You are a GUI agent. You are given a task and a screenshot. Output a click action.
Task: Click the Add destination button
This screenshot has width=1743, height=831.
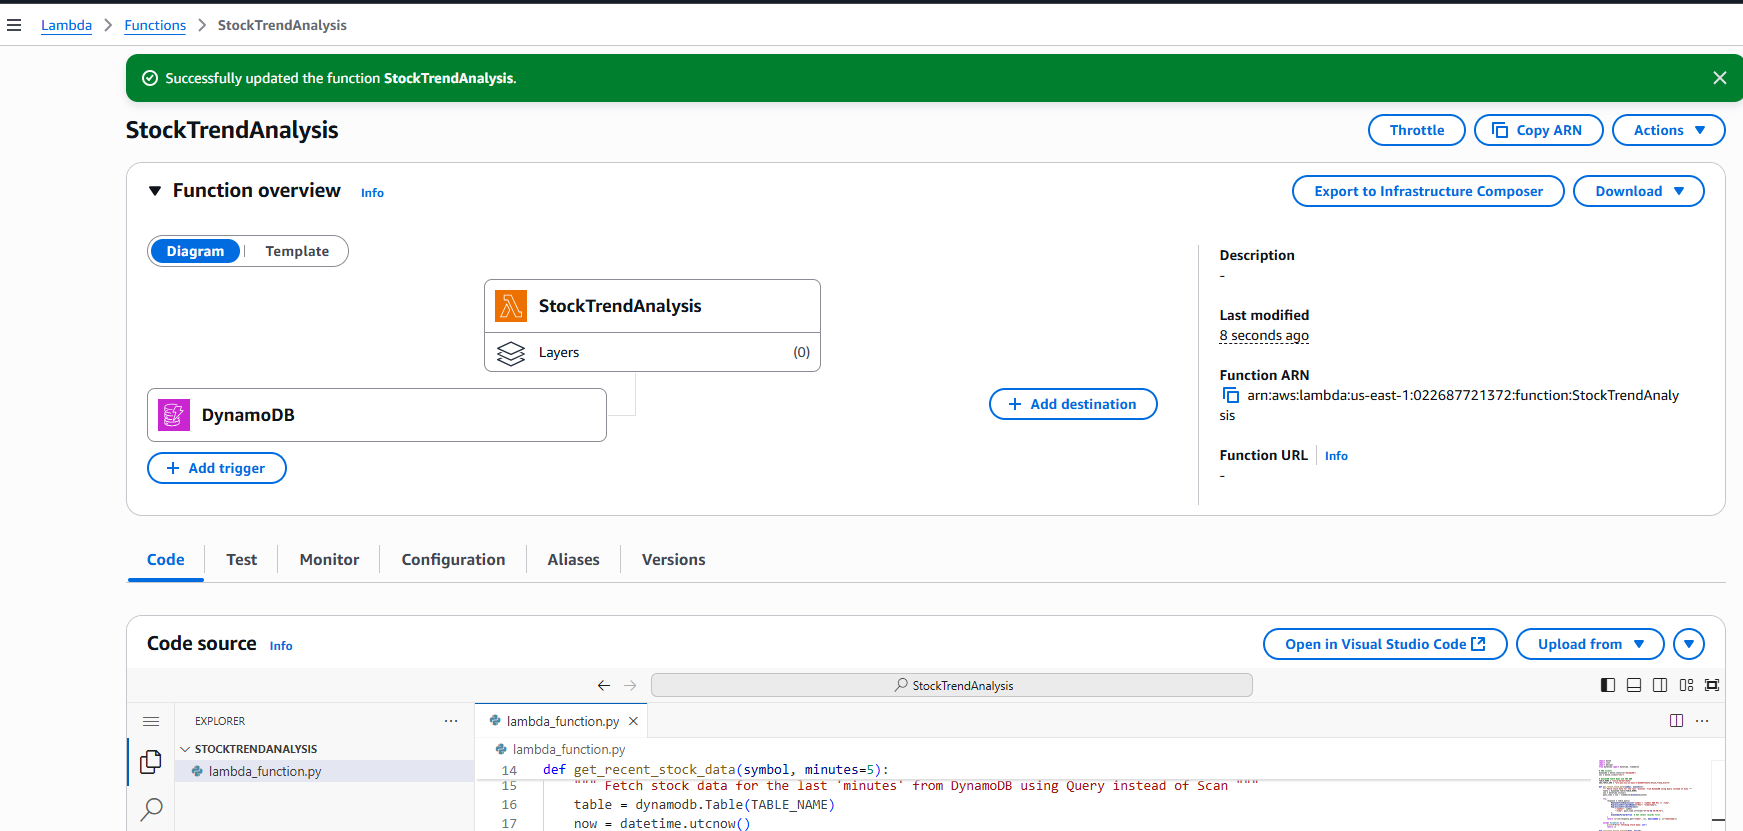tap(1073, 404)
